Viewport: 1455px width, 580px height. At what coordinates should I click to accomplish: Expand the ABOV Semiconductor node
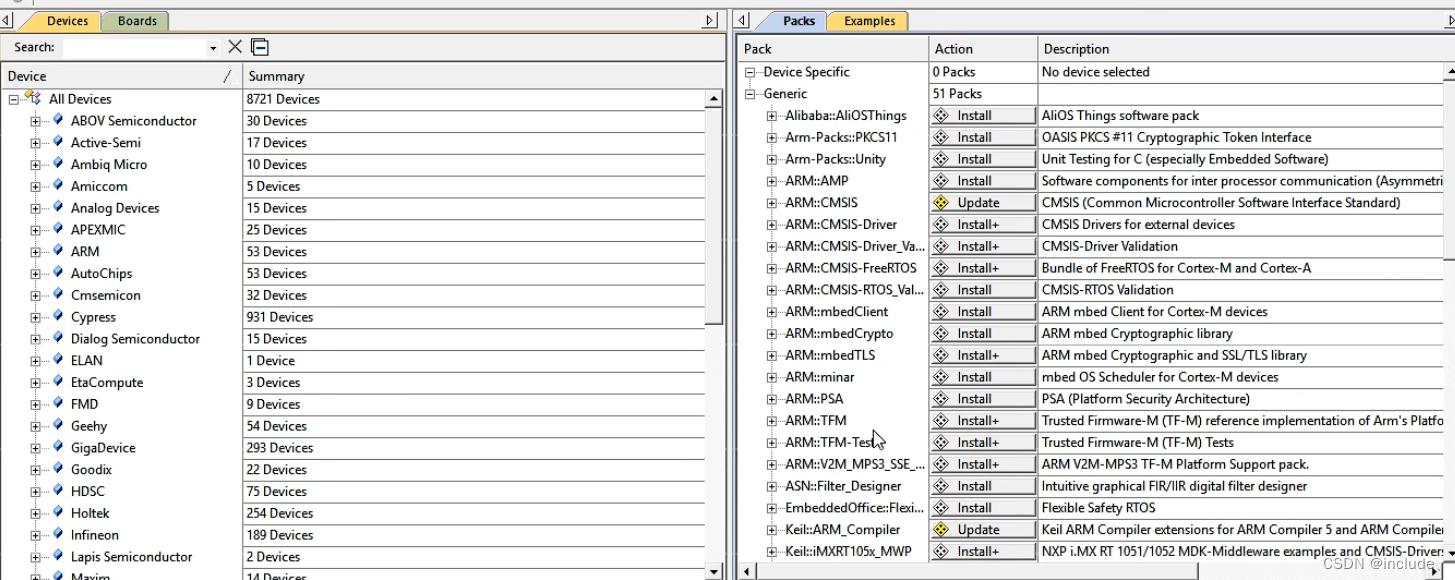pos(36,121)
